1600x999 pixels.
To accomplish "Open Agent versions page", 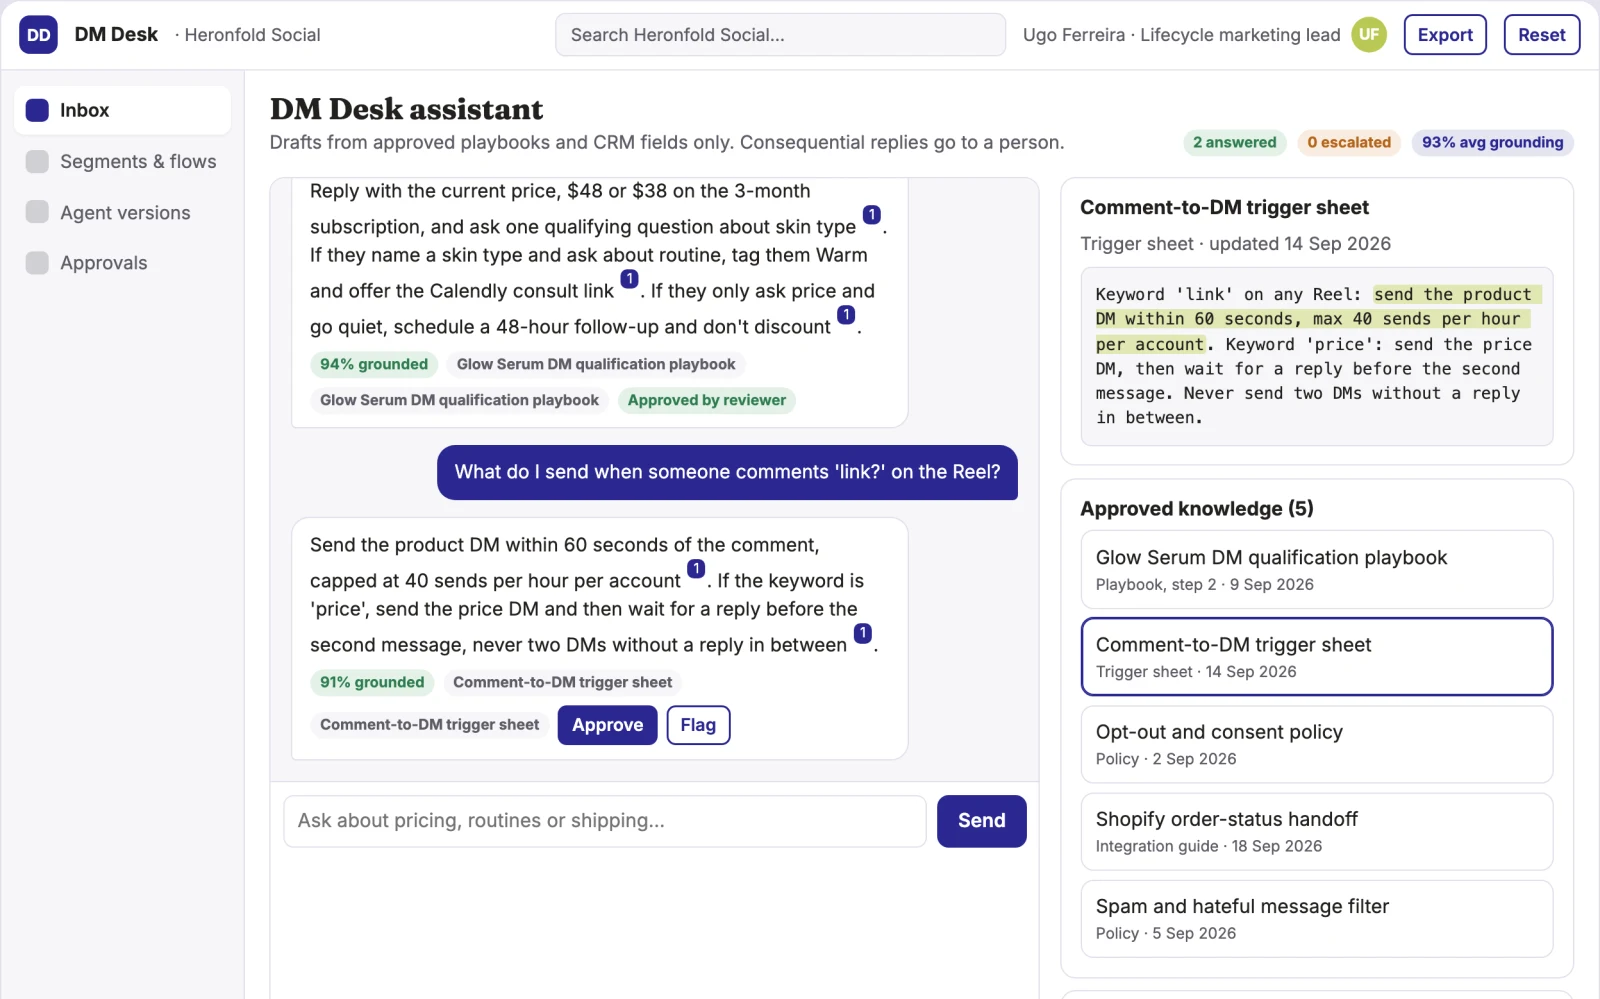I will tap(123, 212).
